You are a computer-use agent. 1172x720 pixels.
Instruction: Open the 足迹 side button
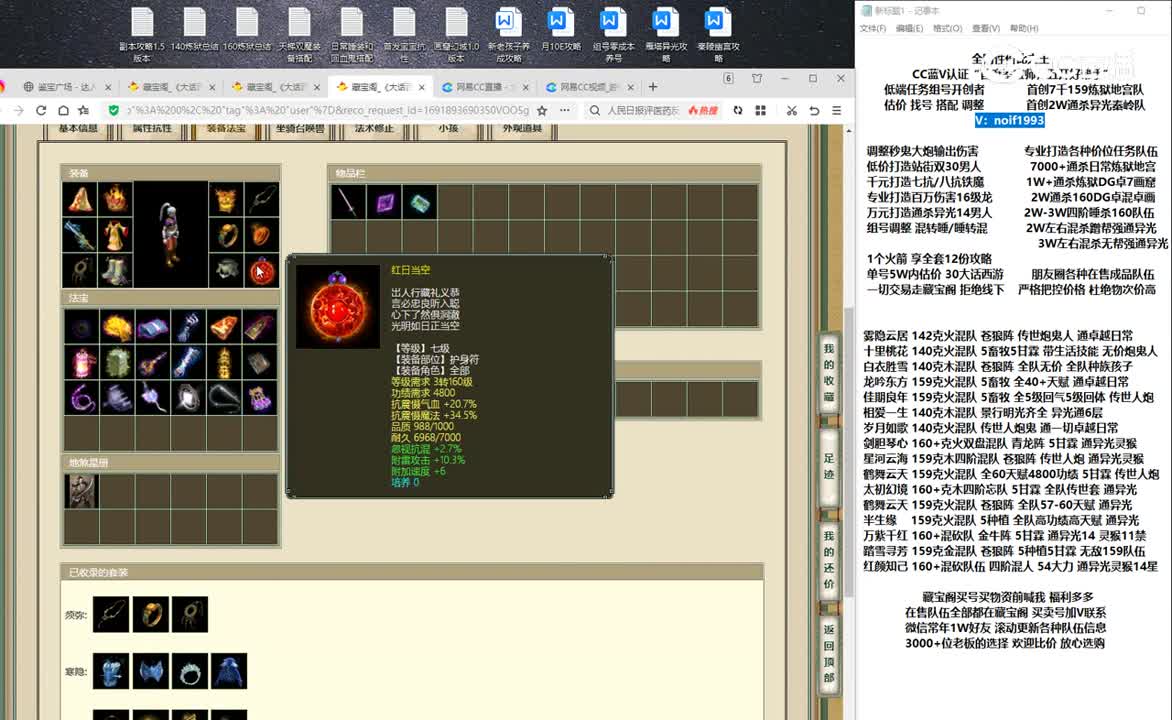829,466
